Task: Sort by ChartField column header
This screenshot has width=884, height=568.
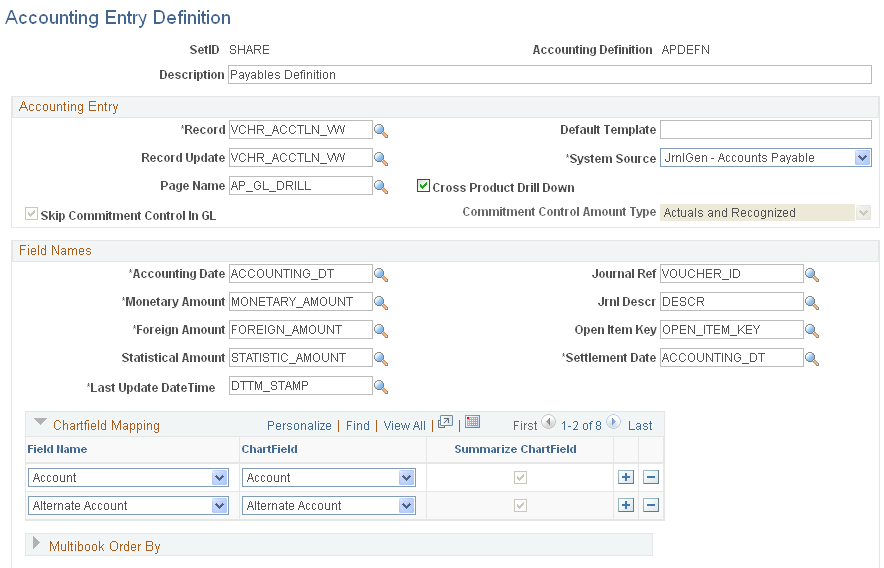Action: 269,450
